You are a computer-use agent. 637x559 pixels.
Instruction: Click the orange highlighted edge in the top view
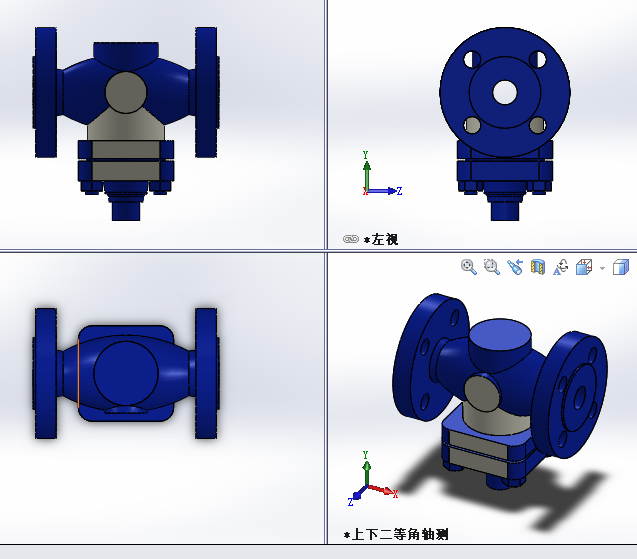(78, 373)
